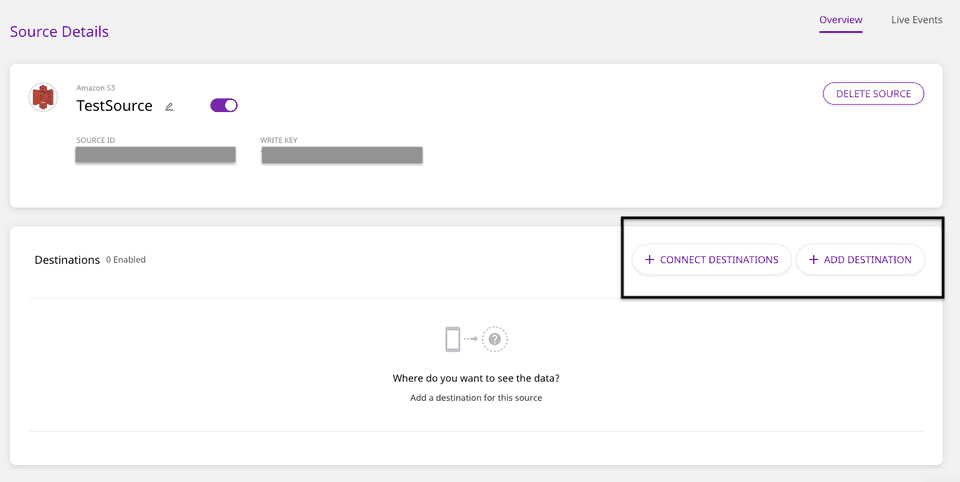Click the Amazon S3 source logo icon
960x482 pixels.
(x=43, y=97)
